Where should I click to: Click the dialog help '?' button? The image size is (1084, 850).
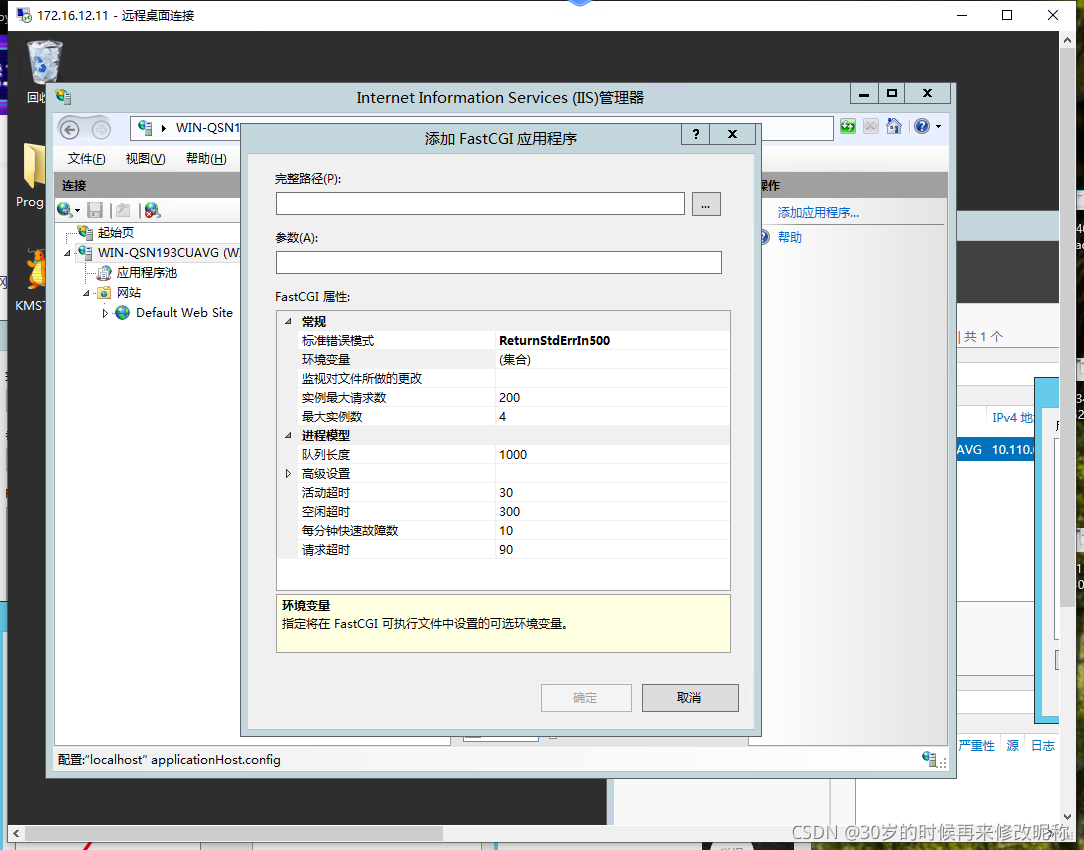tap(696, 134)
